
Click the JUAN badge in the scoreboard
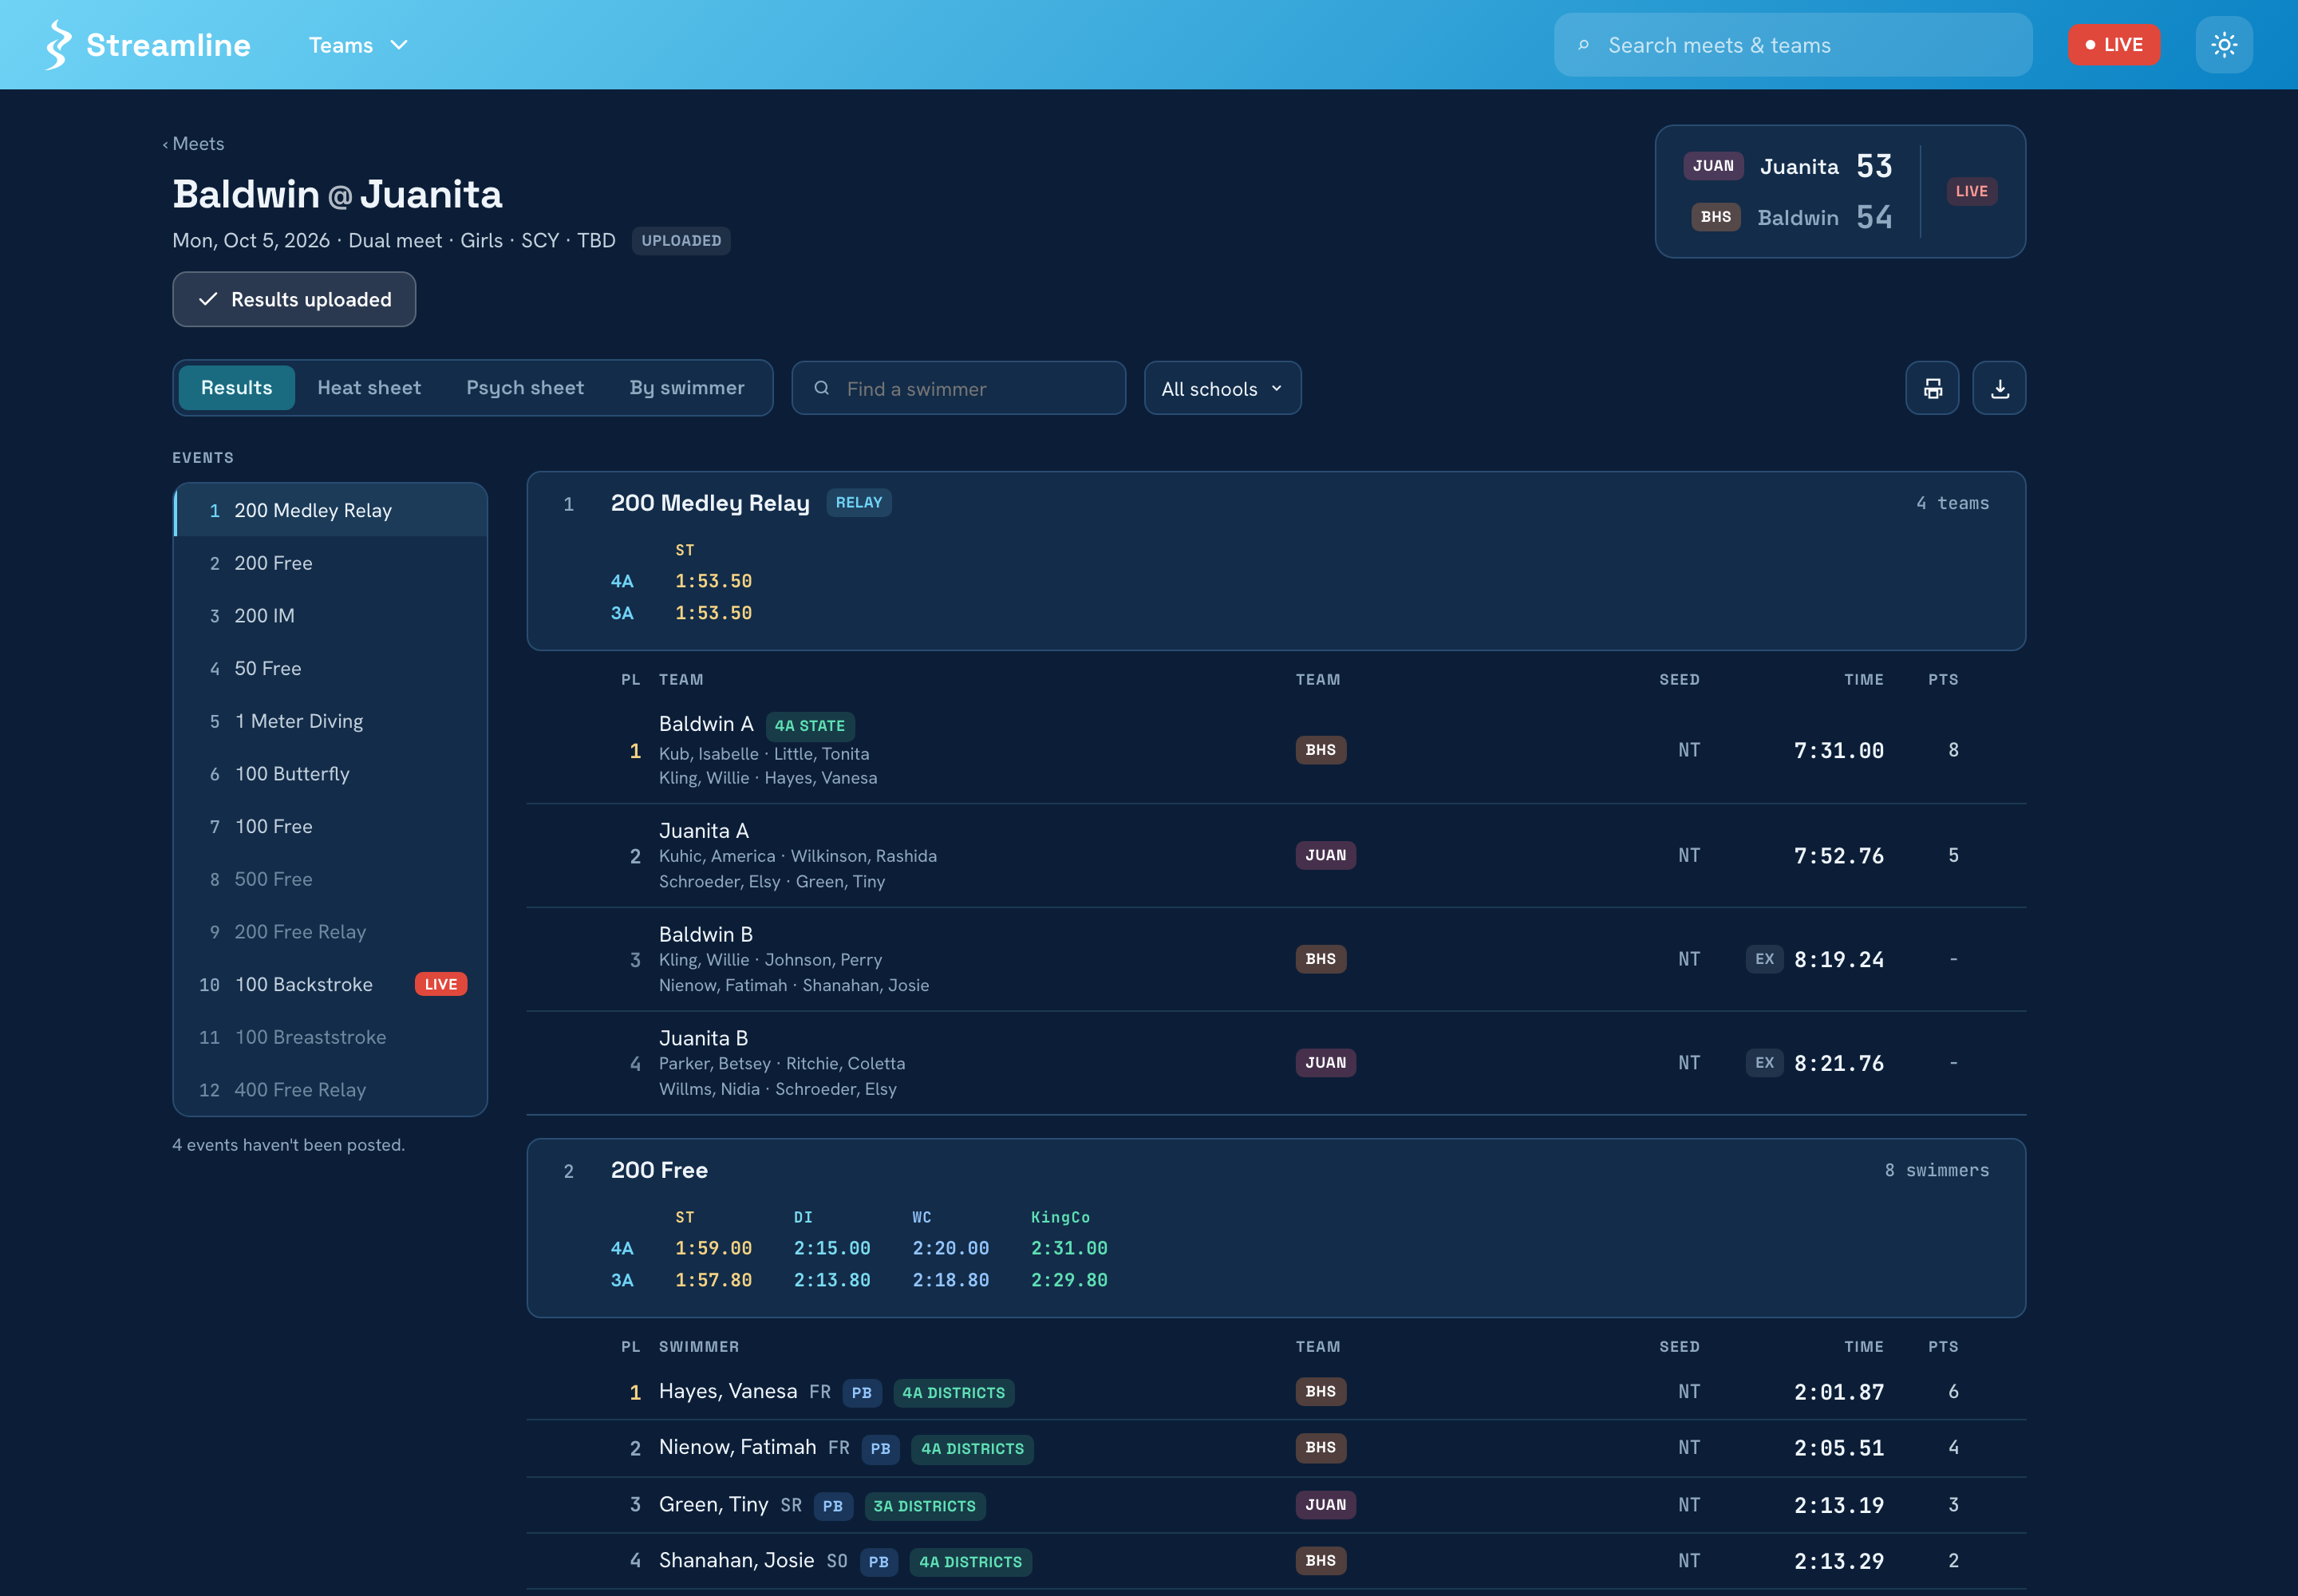(x=1713, y=166)
